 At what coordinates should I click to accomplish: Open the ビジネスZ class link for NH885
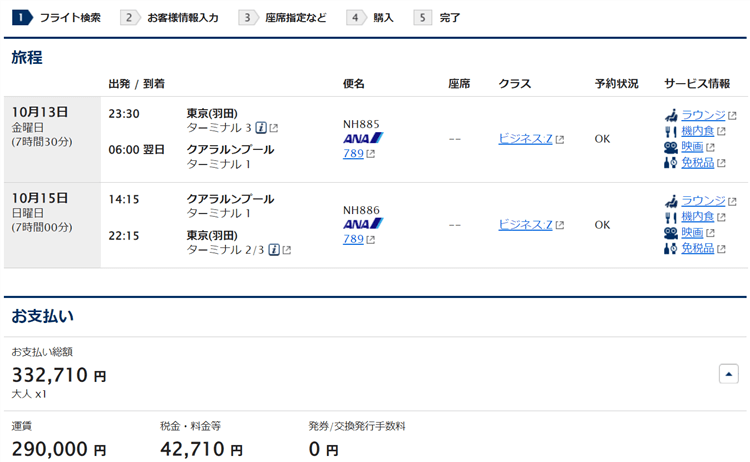[525, 139]
